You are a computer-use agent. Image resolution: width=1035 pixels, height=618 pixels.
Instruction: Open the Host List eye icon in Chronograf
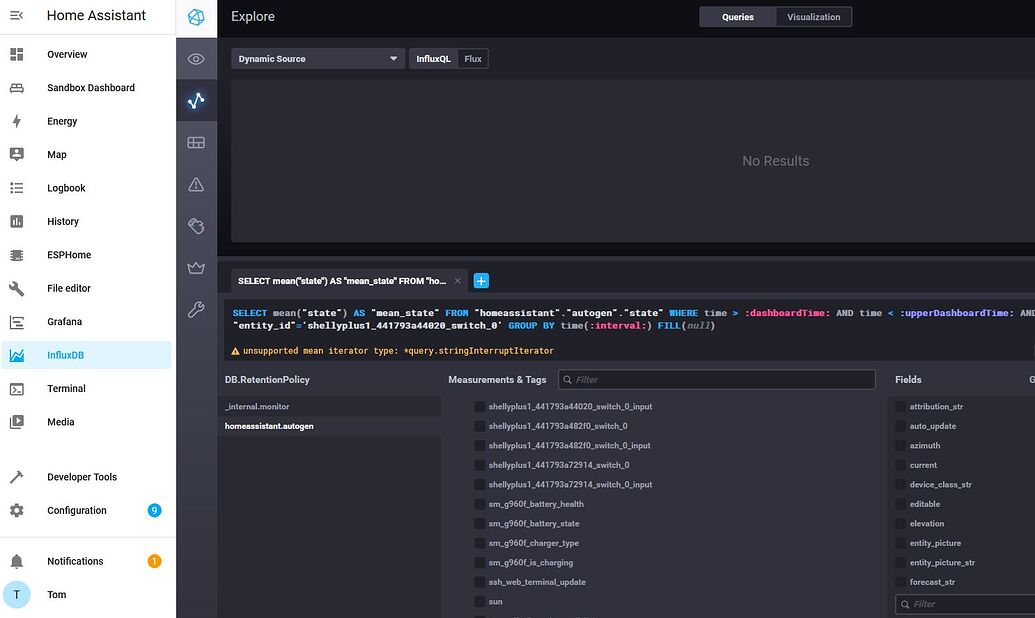[x=196, y=58]
